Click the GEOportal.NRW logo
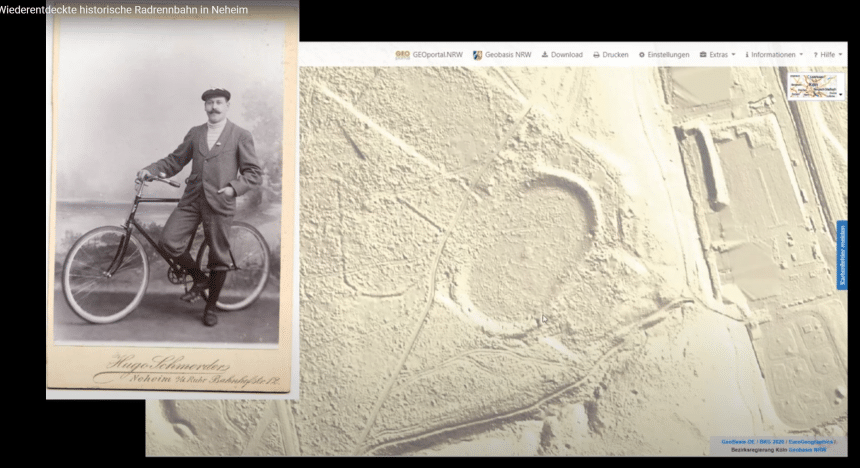Screen dimensions: 860x468 (x=402, y=55)
